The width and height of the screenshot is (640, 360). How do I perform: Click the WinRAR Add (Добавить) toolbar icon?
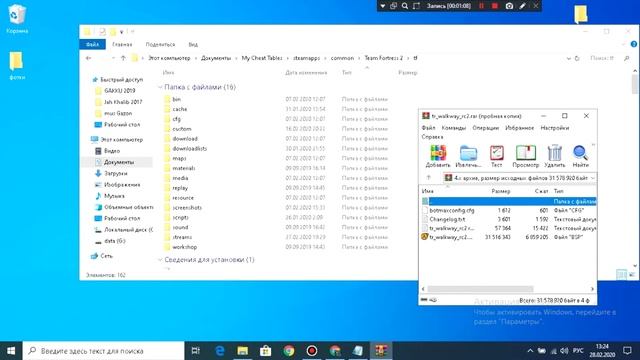[x=438, y=156]
